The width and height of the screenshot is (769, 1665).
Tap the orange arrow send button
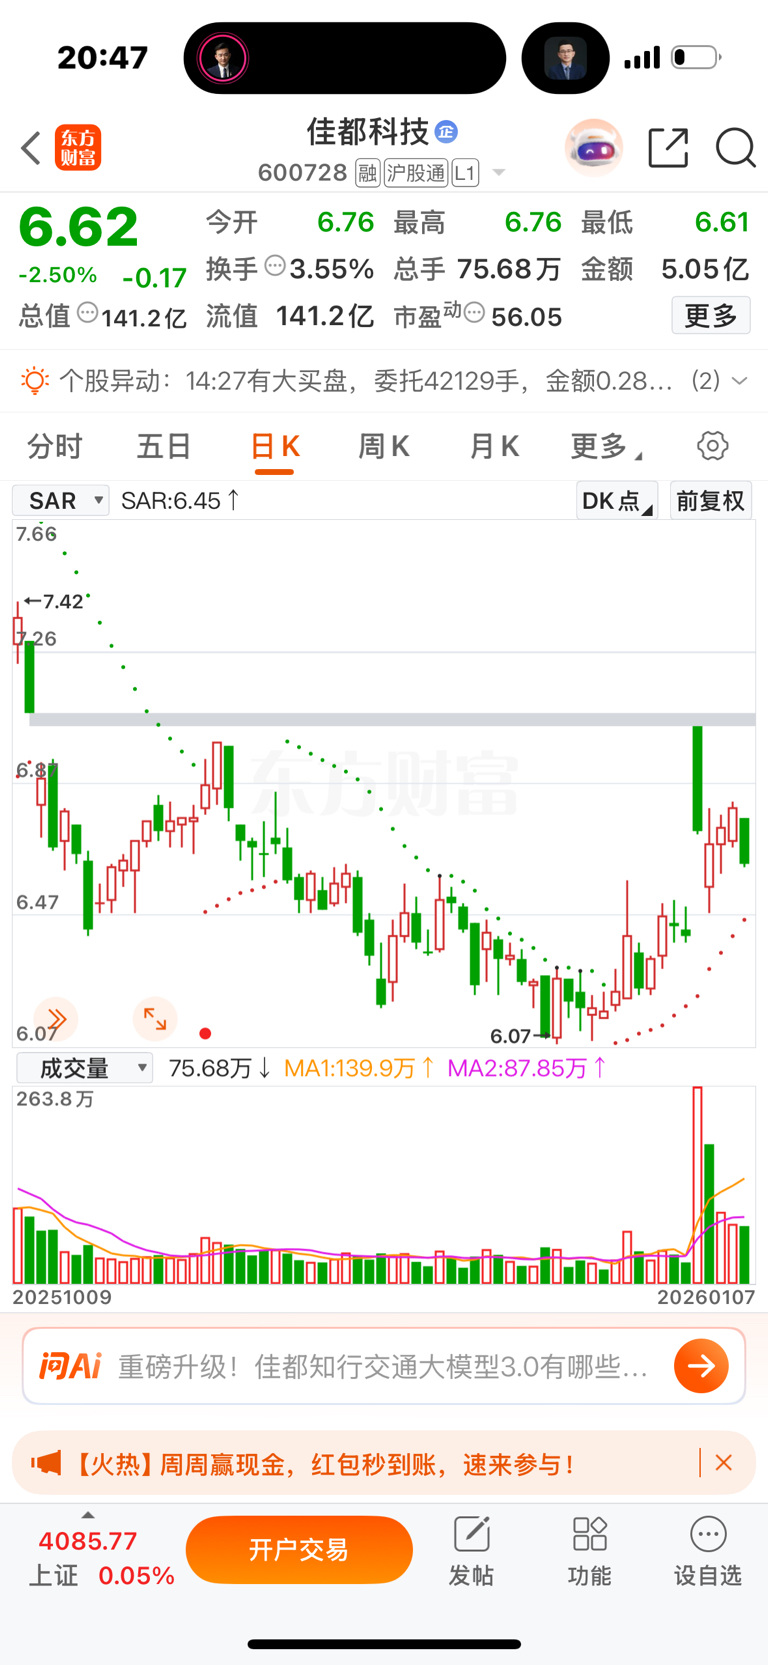point(701,1366)
